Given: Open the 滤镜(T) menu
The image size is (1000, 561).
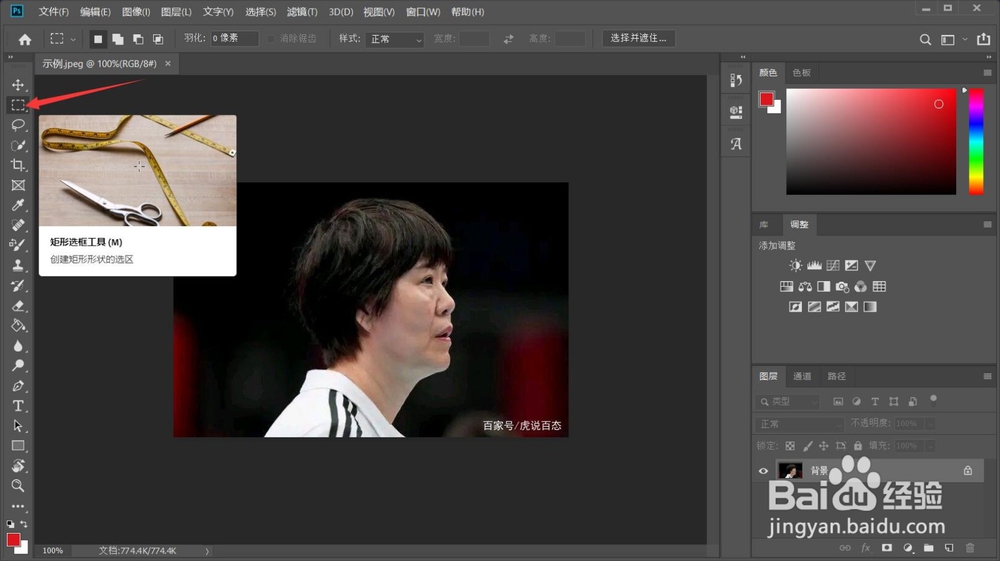Looking at the screenshot, I should coord(302,12).
